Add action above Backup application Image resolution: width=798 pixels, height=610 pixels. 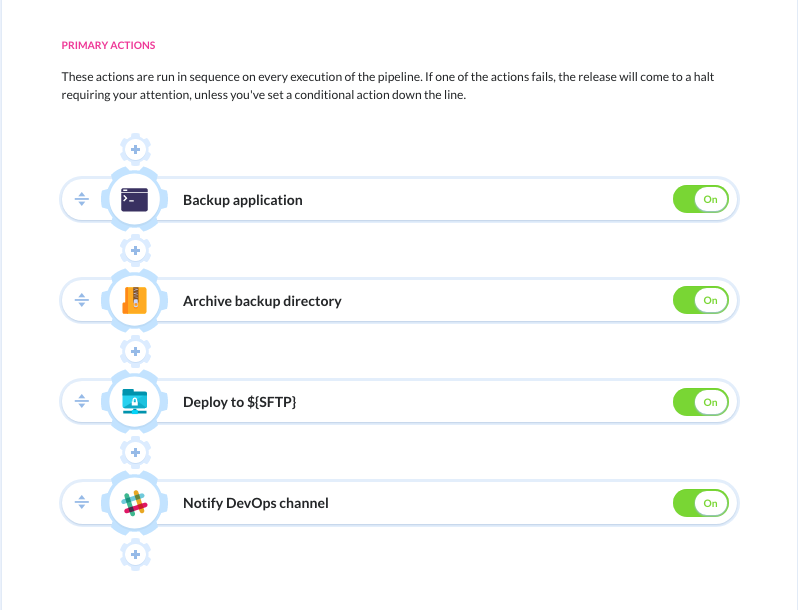tap(135, 149)
